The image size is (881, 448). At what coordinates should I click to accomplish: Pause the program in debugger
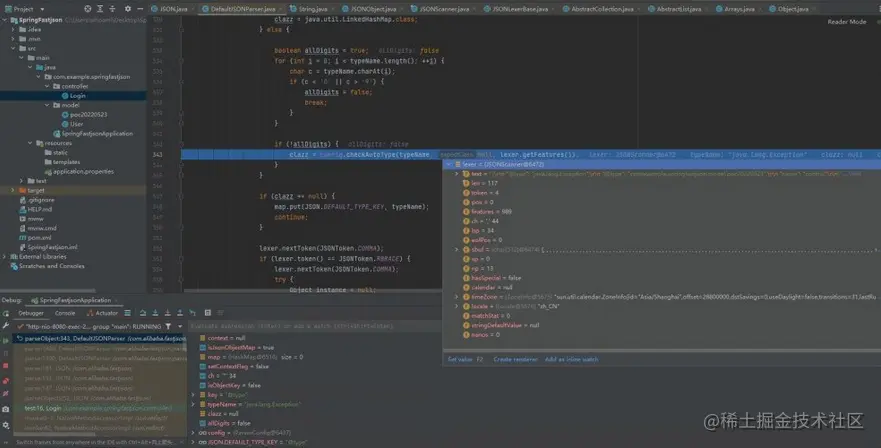(6, 353)
